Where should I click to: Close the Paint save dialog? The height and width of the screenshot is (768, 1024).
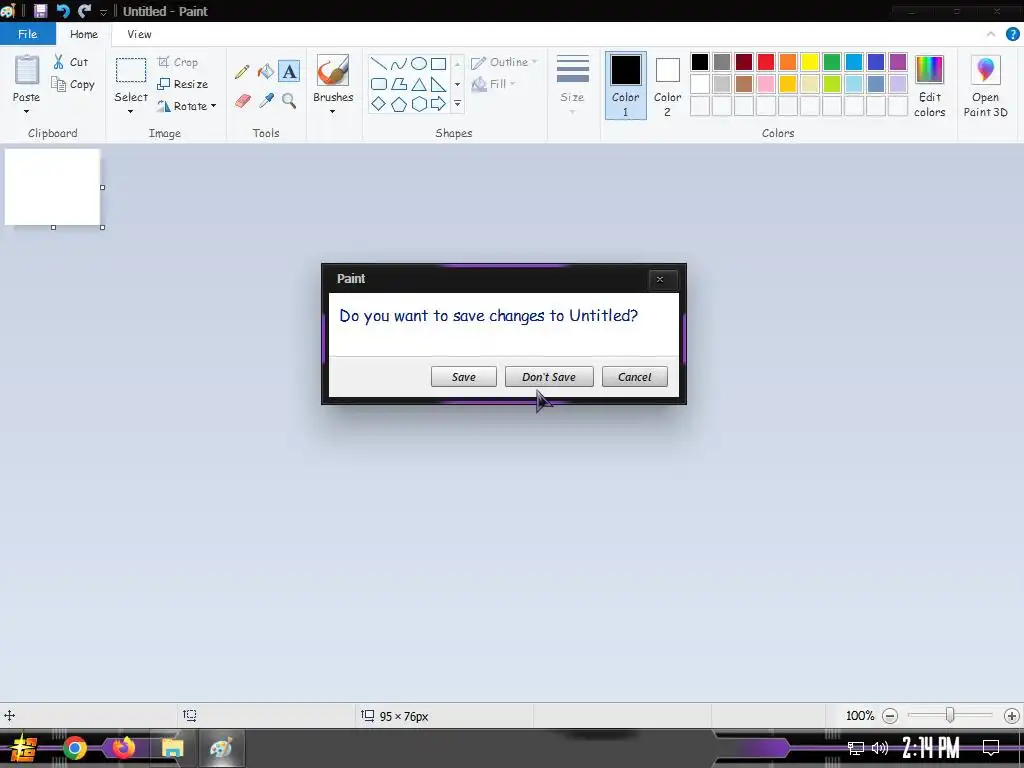660,280
